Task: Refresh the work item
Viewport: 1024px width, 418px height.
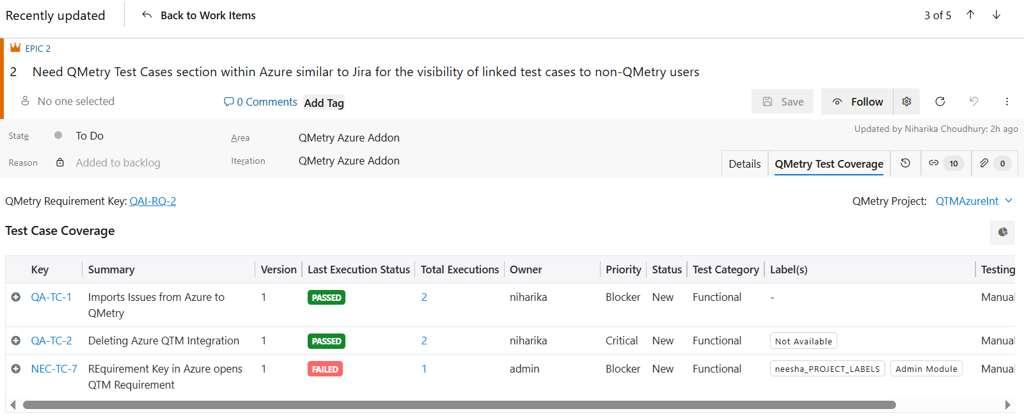Action: point(940,102)
